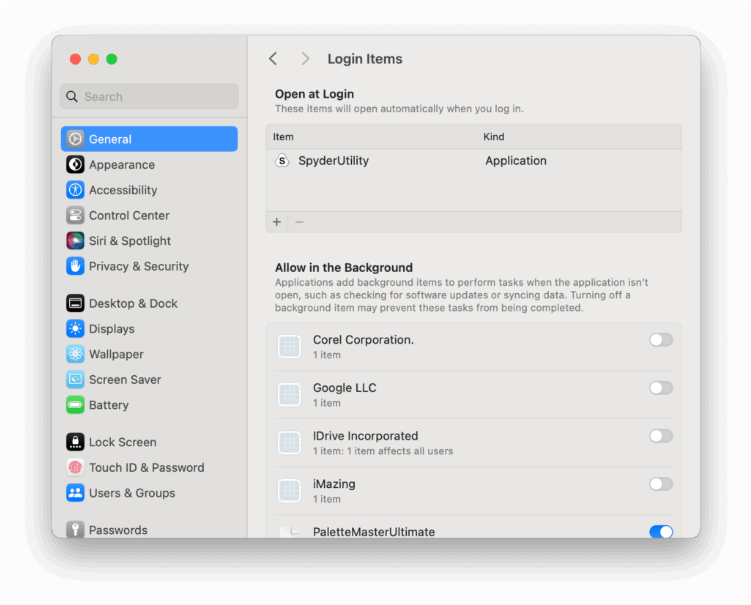This screenshot has height=605, width=751.
Task: Click the IDrive Incorporated app icon
Action: tap(289, 443)
